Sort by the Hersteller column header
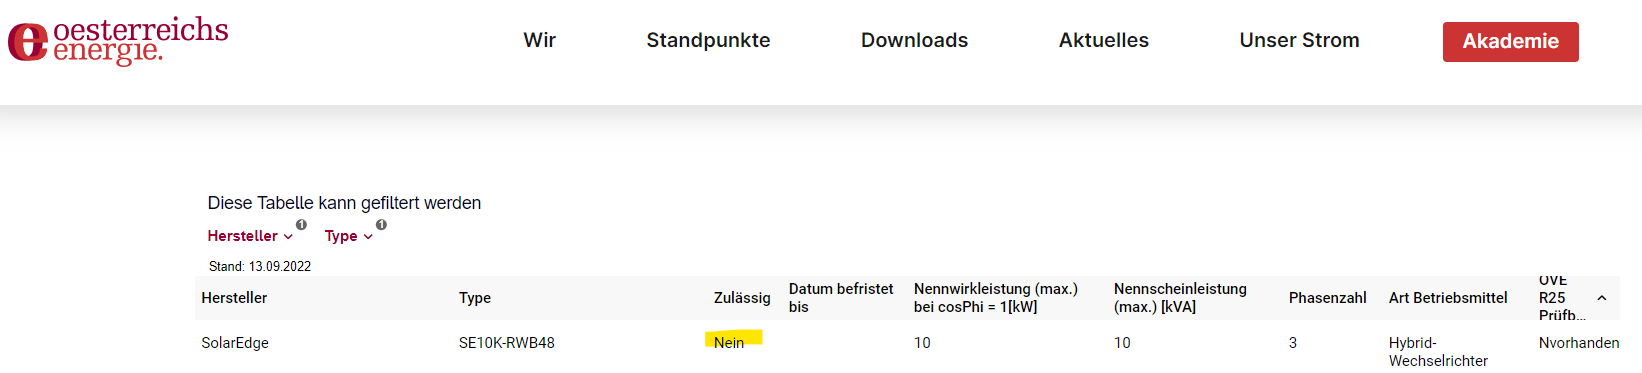The image size is (1642, 373). tap(234, 298)
